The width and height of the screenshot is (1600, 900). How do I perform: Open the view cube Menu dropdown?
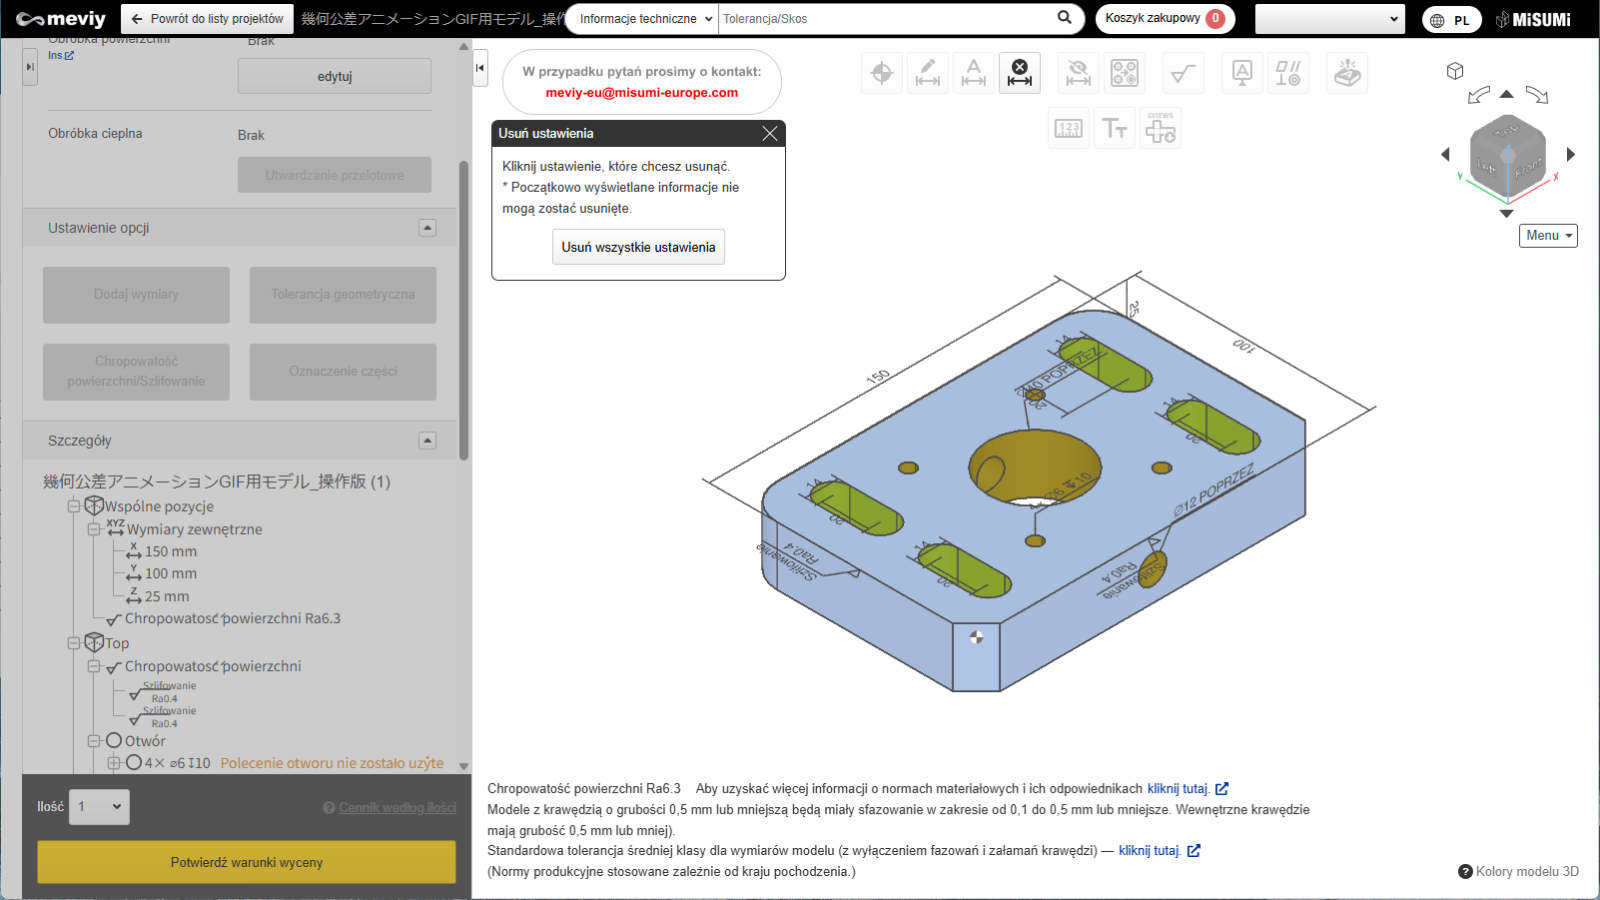(1548, 236)
